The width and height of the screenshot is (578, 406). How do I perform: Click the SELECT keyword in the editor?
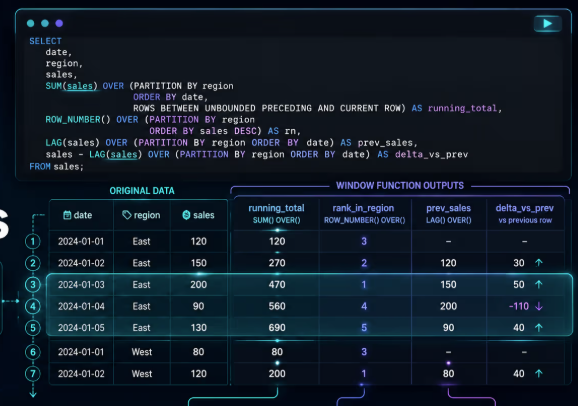click(x=45, y=41)
